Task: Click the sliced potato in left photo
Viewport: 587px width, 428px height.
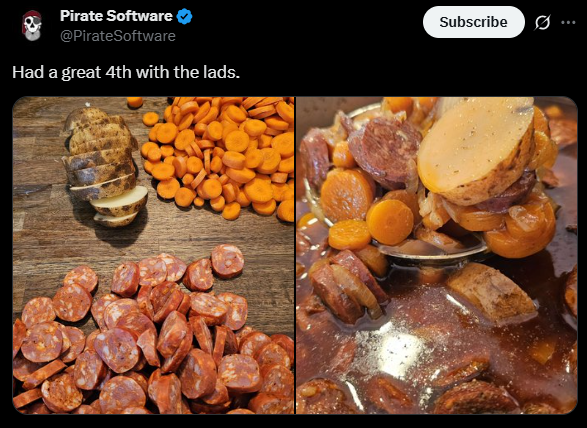Action: pos(104,167)
